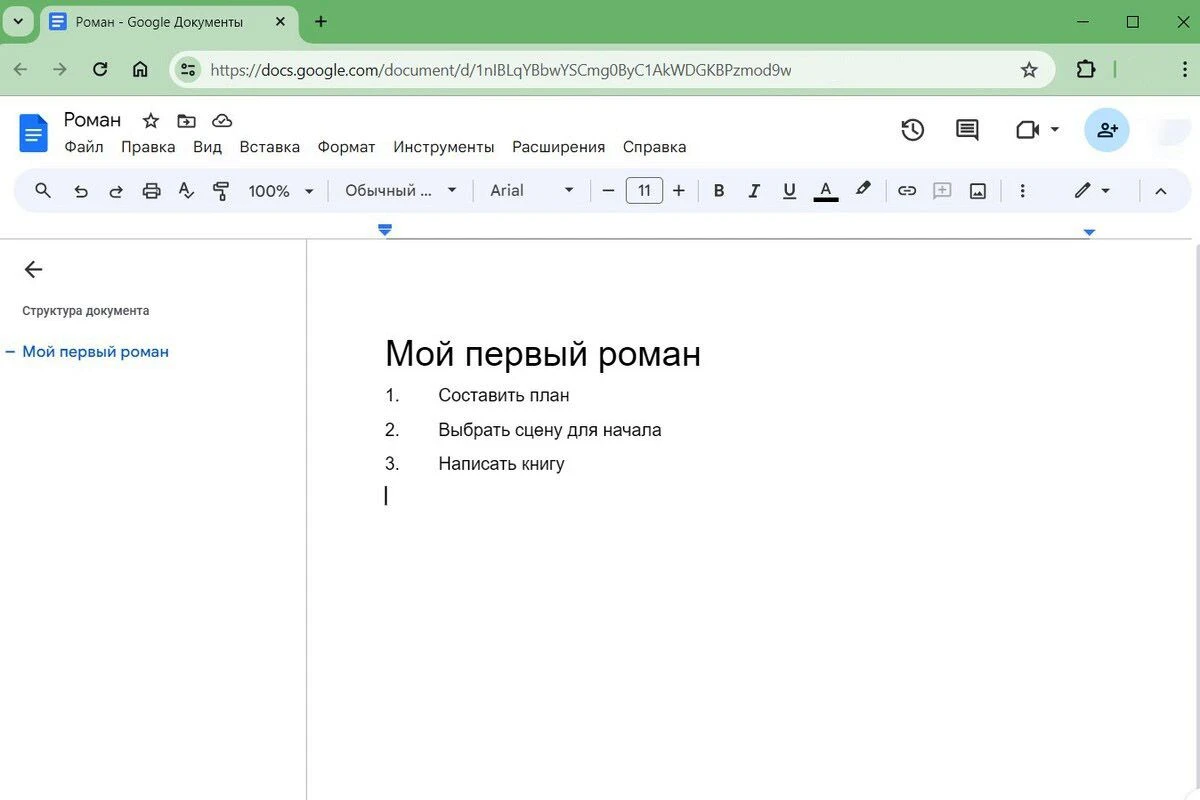
Task: Toggle underline formatting
Action: coord(789,191)
